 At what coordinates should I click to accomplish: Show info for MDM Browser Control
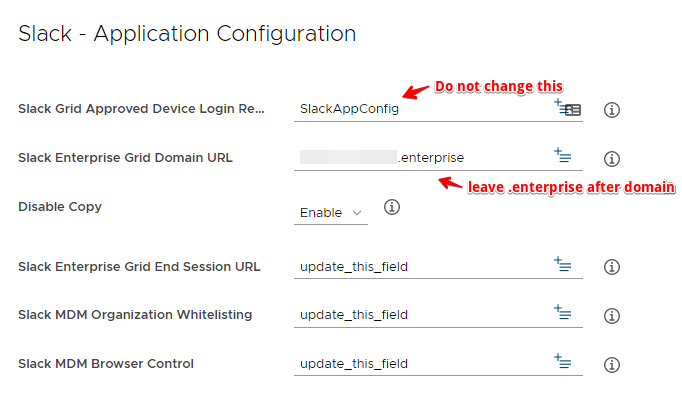tap(613, 363)
